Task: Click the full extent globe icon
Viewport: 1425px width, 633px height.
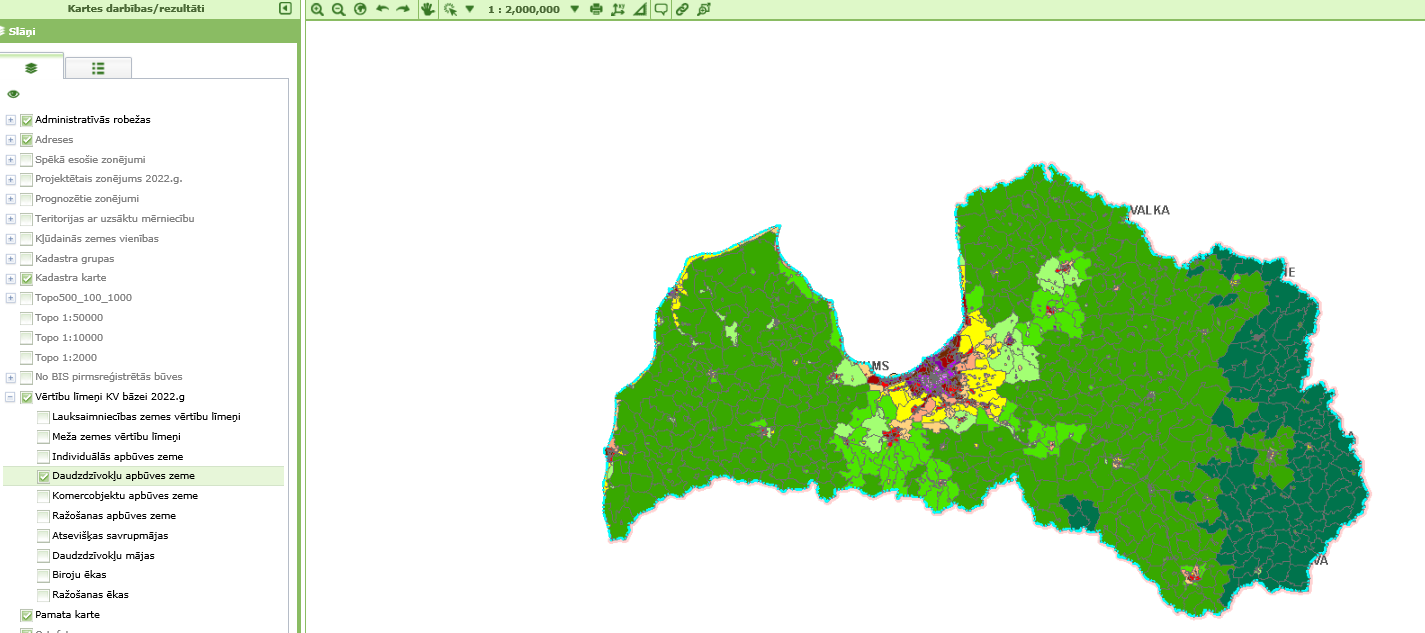Action: coord(360,9)
